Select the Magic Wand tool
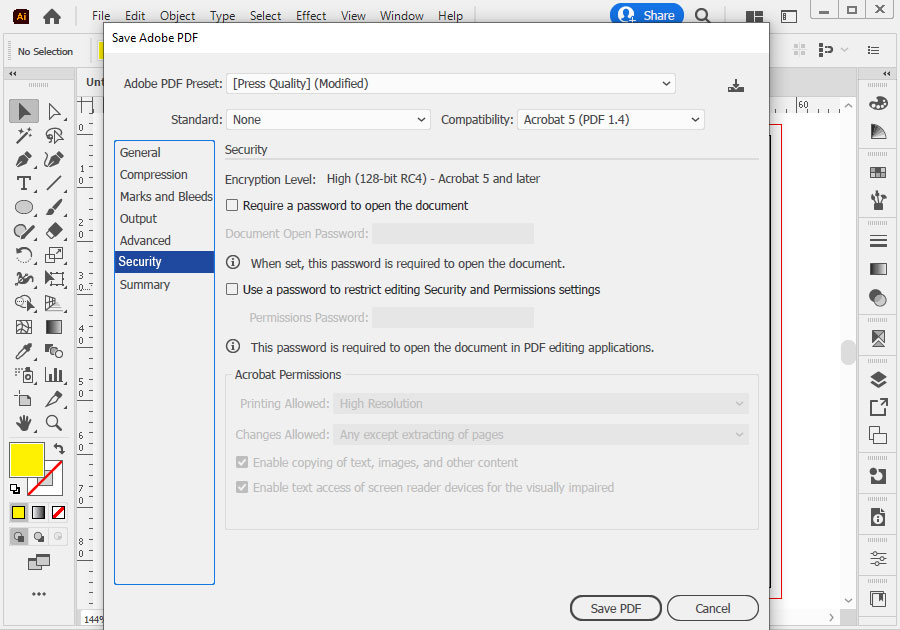 [24, 135]
